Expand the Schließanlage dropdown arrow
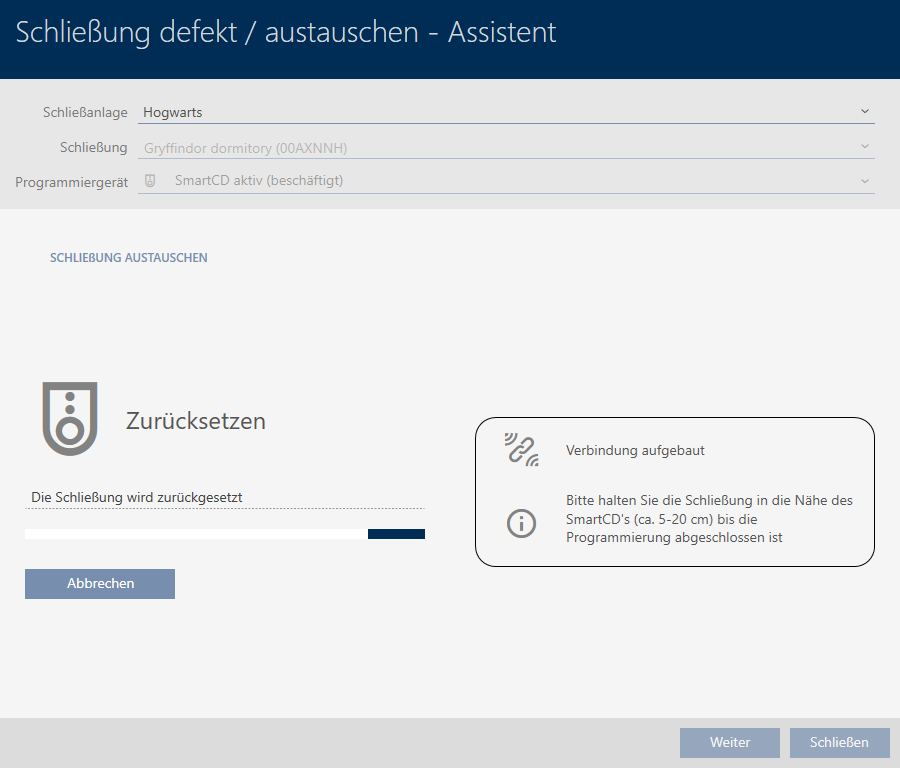900x768 pixels. pos(865,112)
